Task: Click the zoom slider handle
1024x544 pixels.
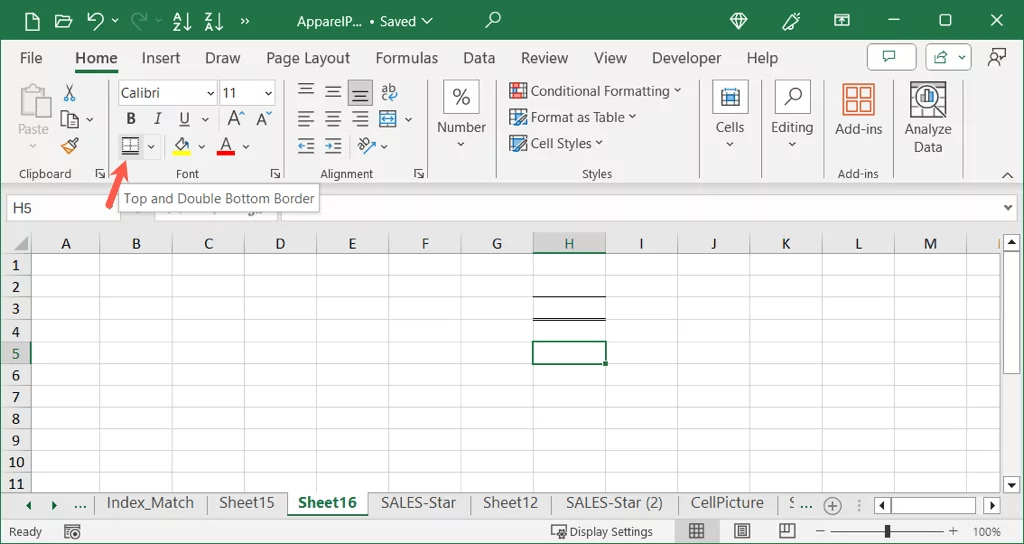Action: click(887, 532)
